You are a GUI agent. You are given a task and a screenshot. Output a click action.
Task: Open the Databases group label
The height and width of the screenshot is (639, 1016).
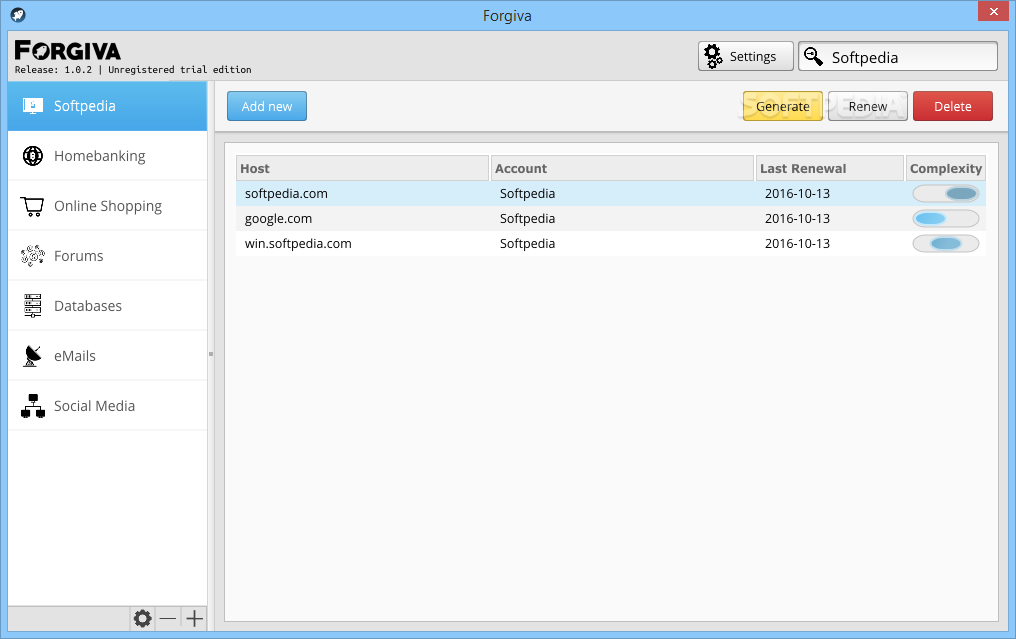point(87,306)
